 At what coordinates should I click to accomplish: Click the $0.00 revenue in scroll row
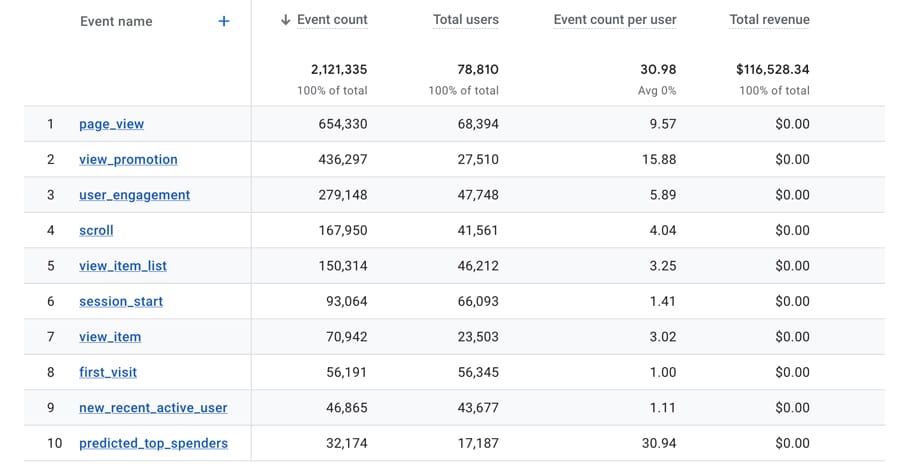pos(792,230)
